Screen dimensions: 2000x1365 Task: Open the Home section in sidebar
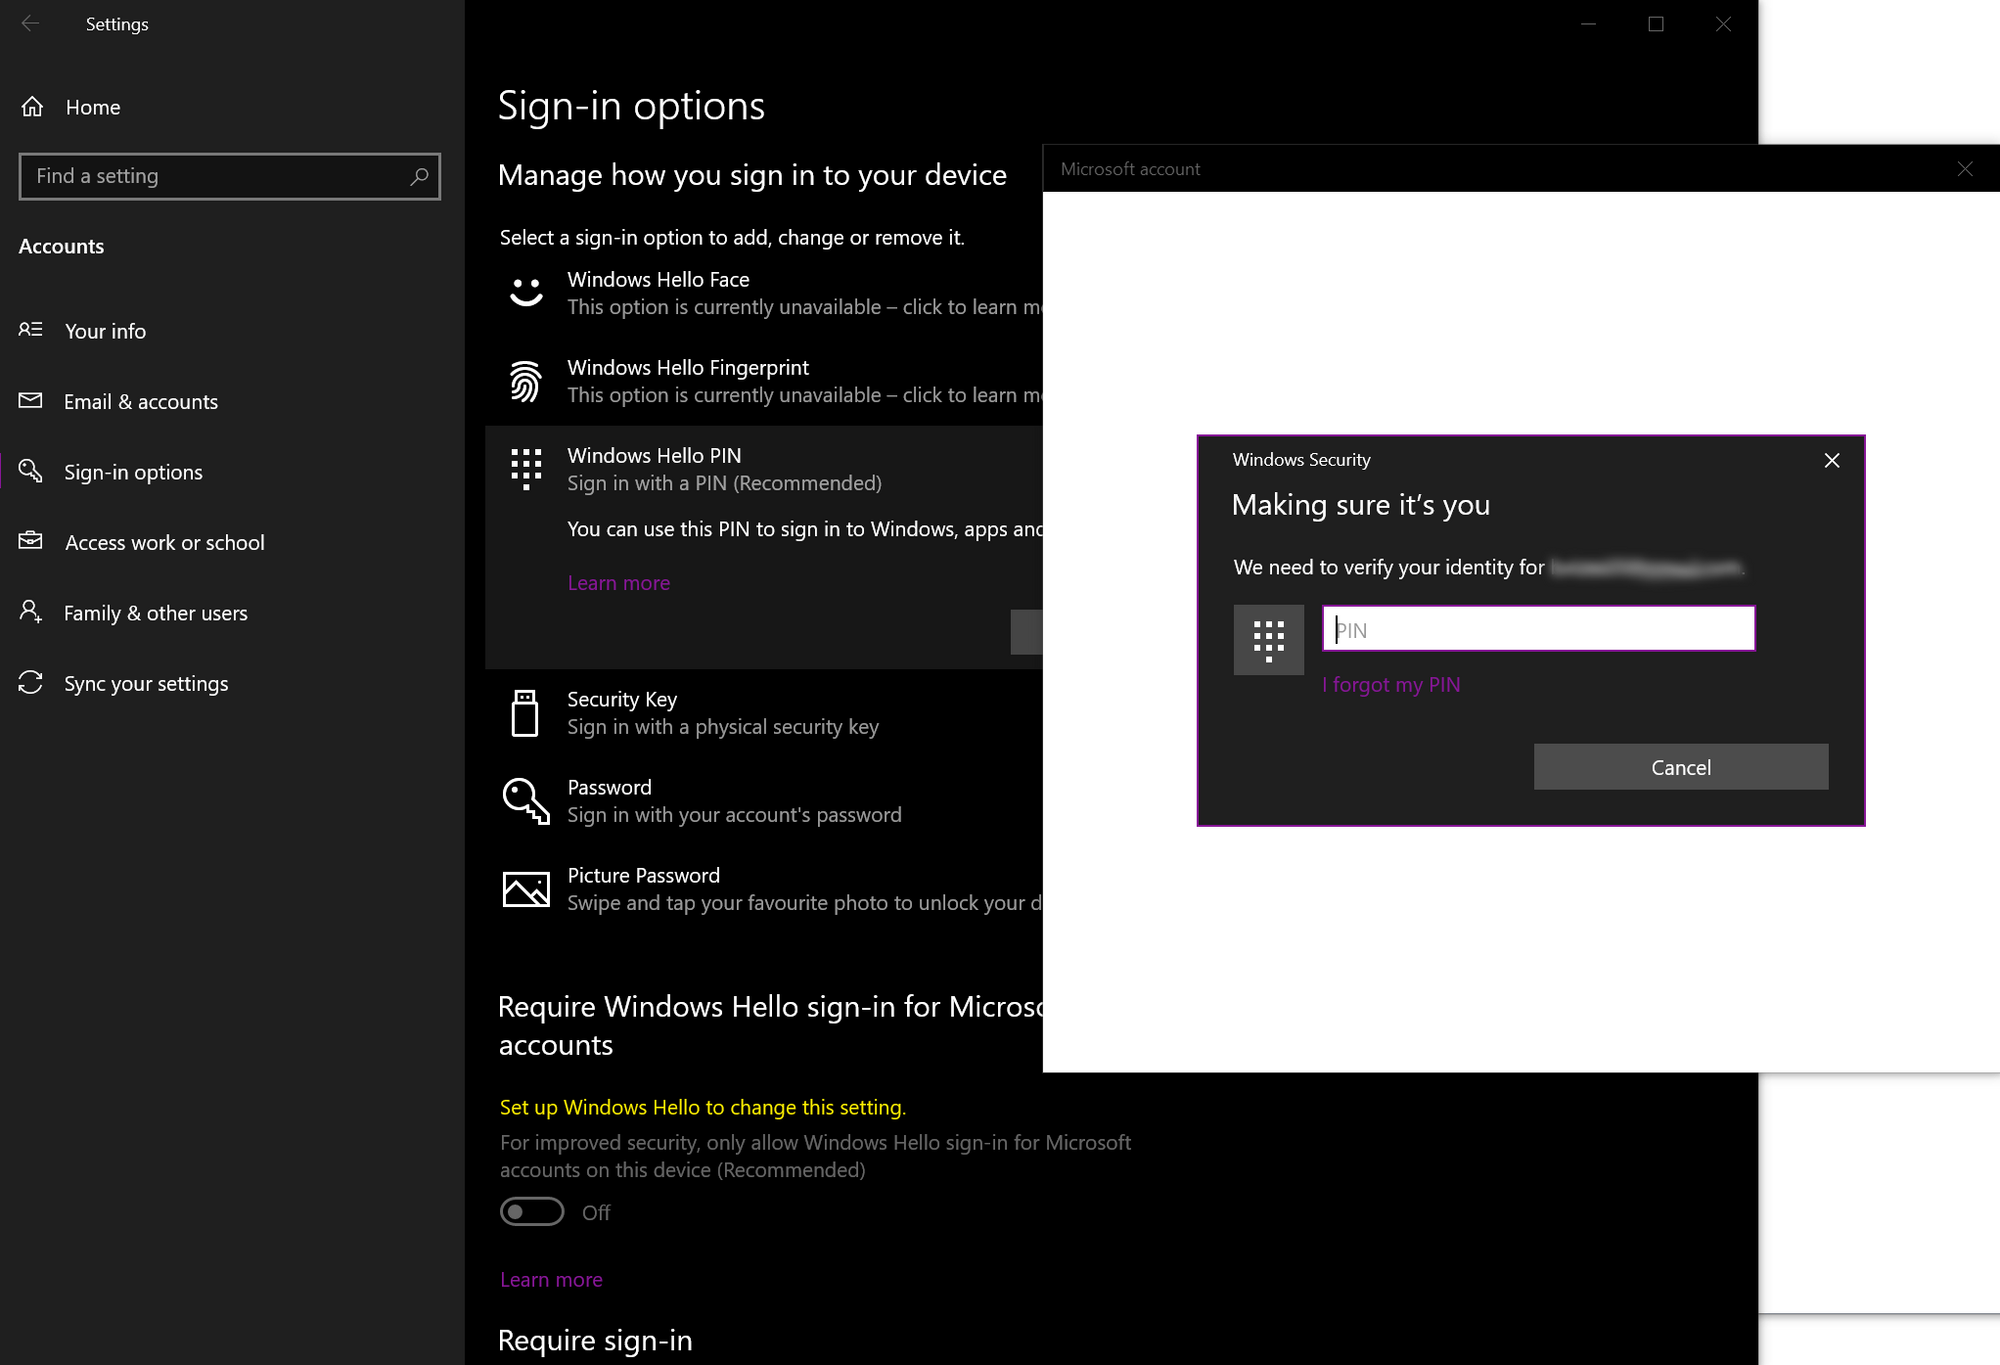click(92, 107)
